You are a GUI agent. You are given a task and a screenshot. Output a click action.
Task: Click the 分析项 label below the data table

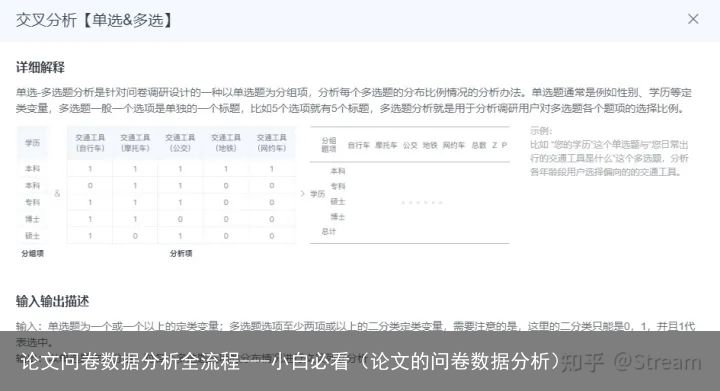(181, 253)
